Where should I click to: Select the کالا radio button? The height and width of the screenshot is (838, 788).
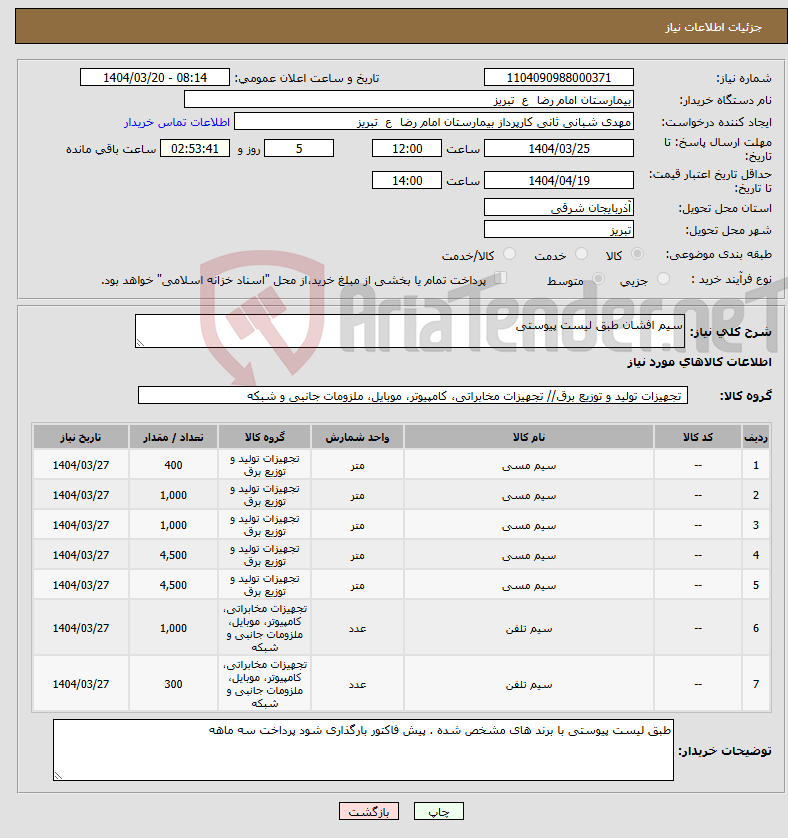(x=637, y=254)
